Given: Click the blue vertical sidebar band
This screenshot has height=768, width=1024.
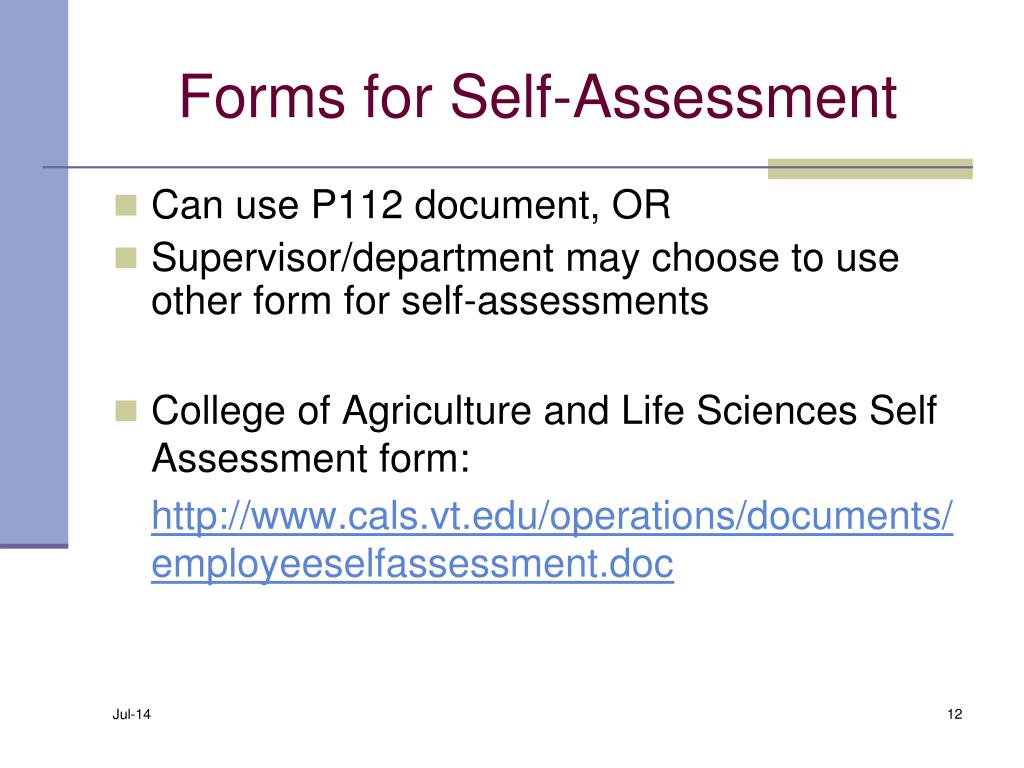Looking at the screenshot, I should (x=34, y=271).
